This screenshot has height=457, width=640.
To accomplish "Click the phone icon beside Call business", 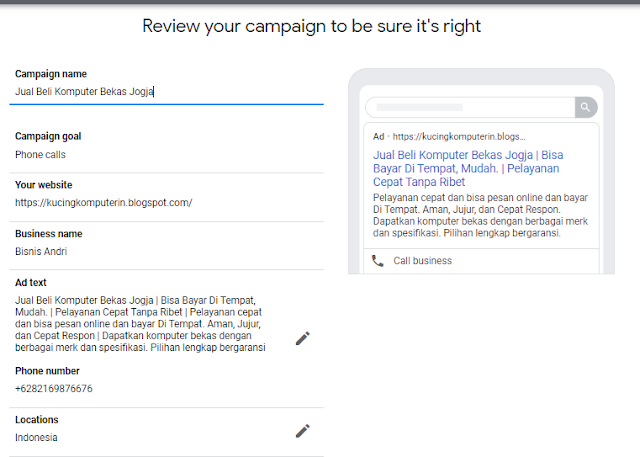I will point(378,261).
